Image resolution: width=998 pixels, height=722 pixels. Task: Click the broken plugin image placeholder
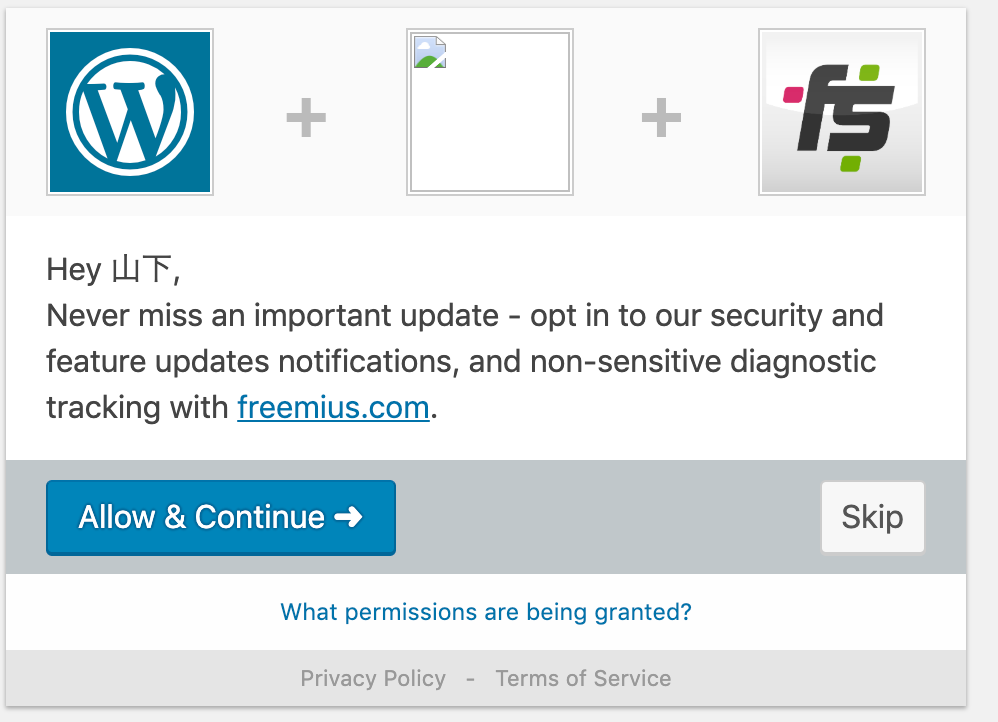click(489, 112)
